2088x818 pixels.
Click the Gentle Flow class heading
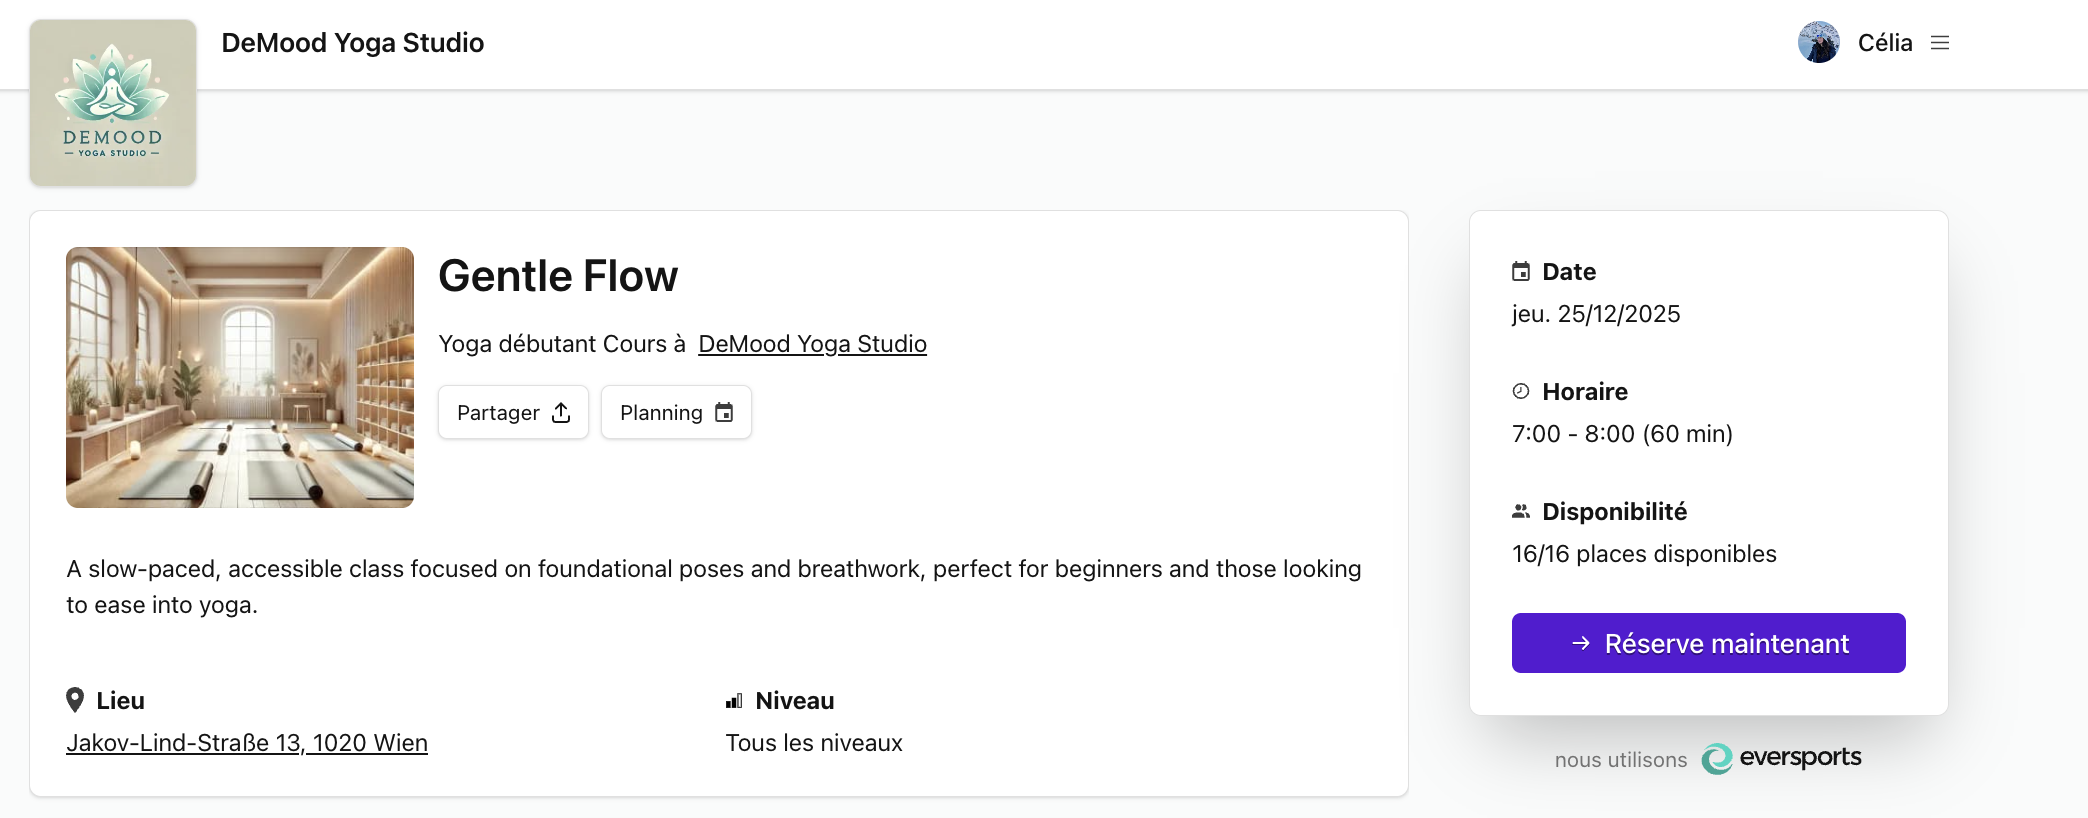pos(558,276)
